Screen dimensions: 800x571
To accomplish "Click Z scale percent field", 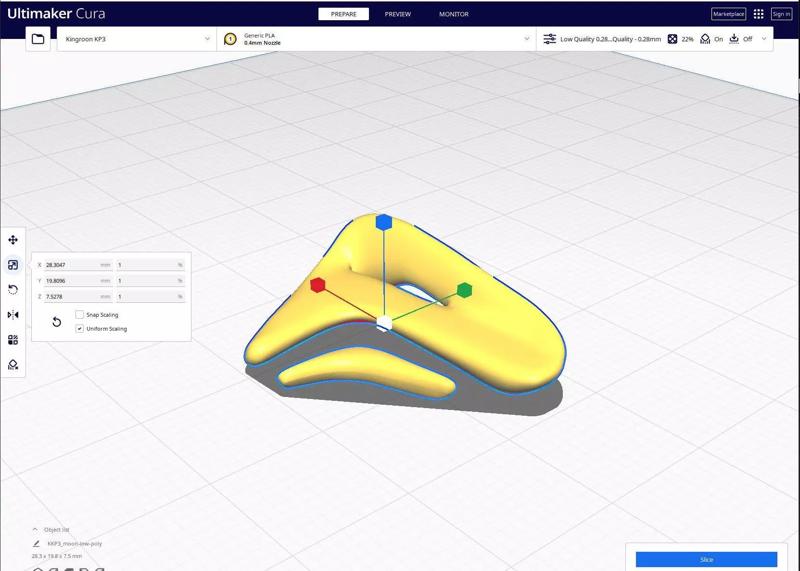I will point(151,296).
